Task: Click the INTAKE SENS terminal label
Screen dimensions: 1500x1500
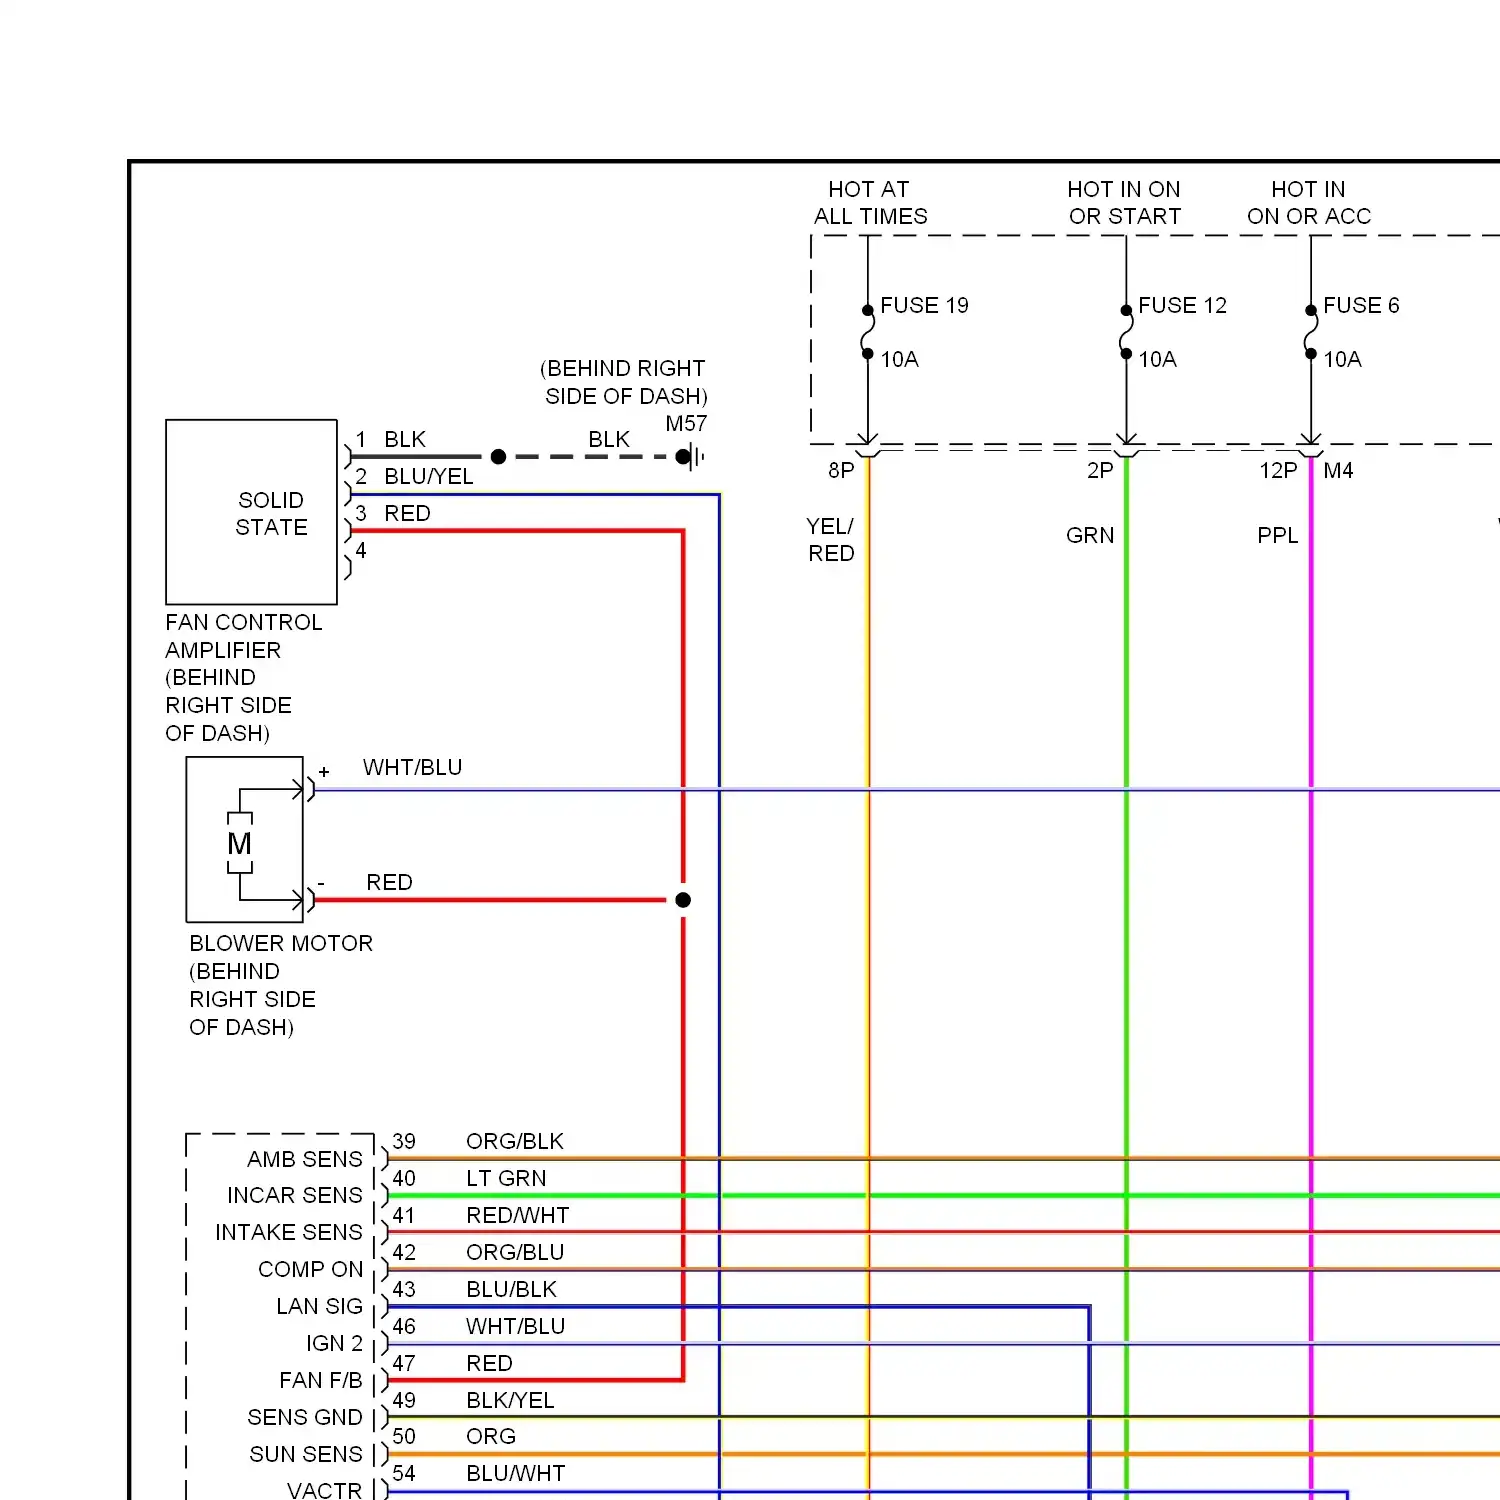Action: pyautogui.click(x=289, y=1233)
